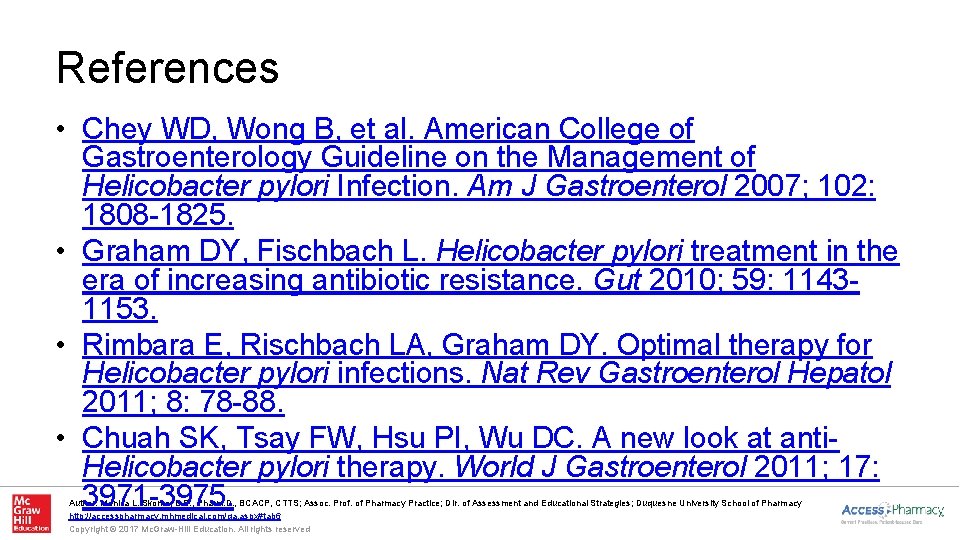Click the bullet before Graham DY reference

[x=62, y=253]
